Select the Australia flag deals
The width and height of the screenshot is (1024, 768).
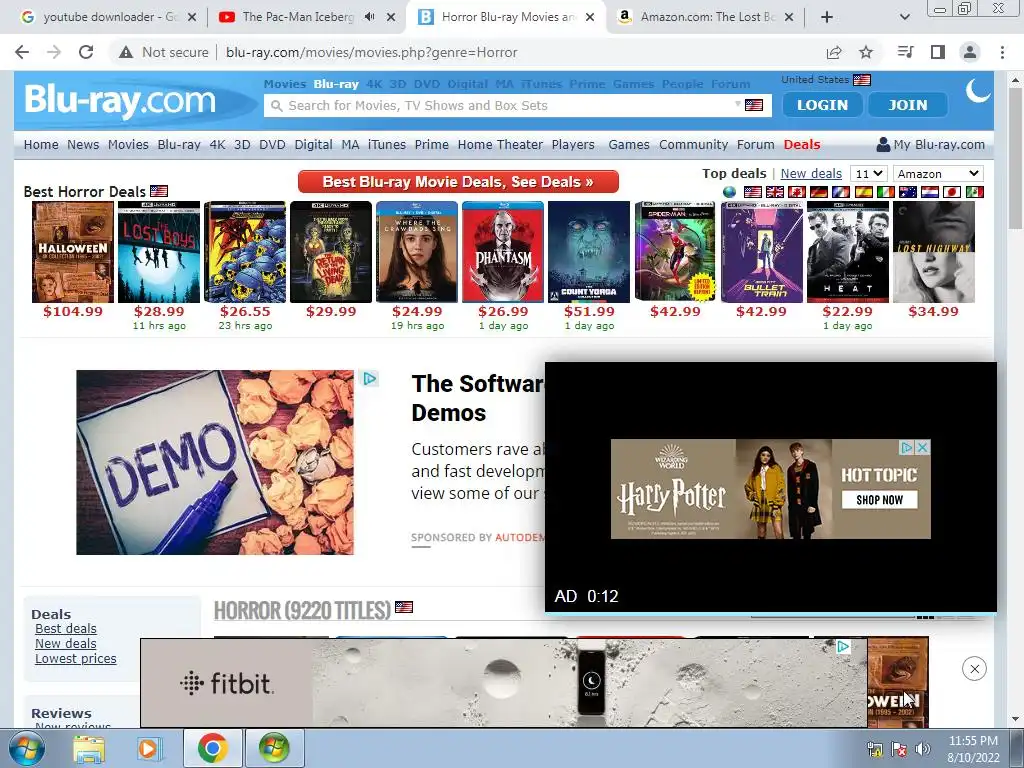coord(908,192)
